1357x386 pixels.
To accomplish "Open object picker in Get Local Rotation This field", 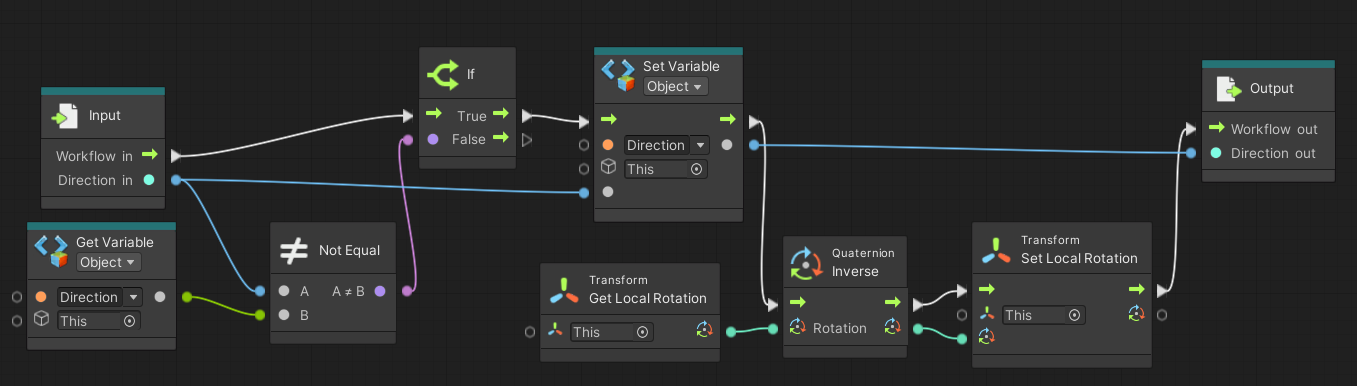I will pos(642,332).
